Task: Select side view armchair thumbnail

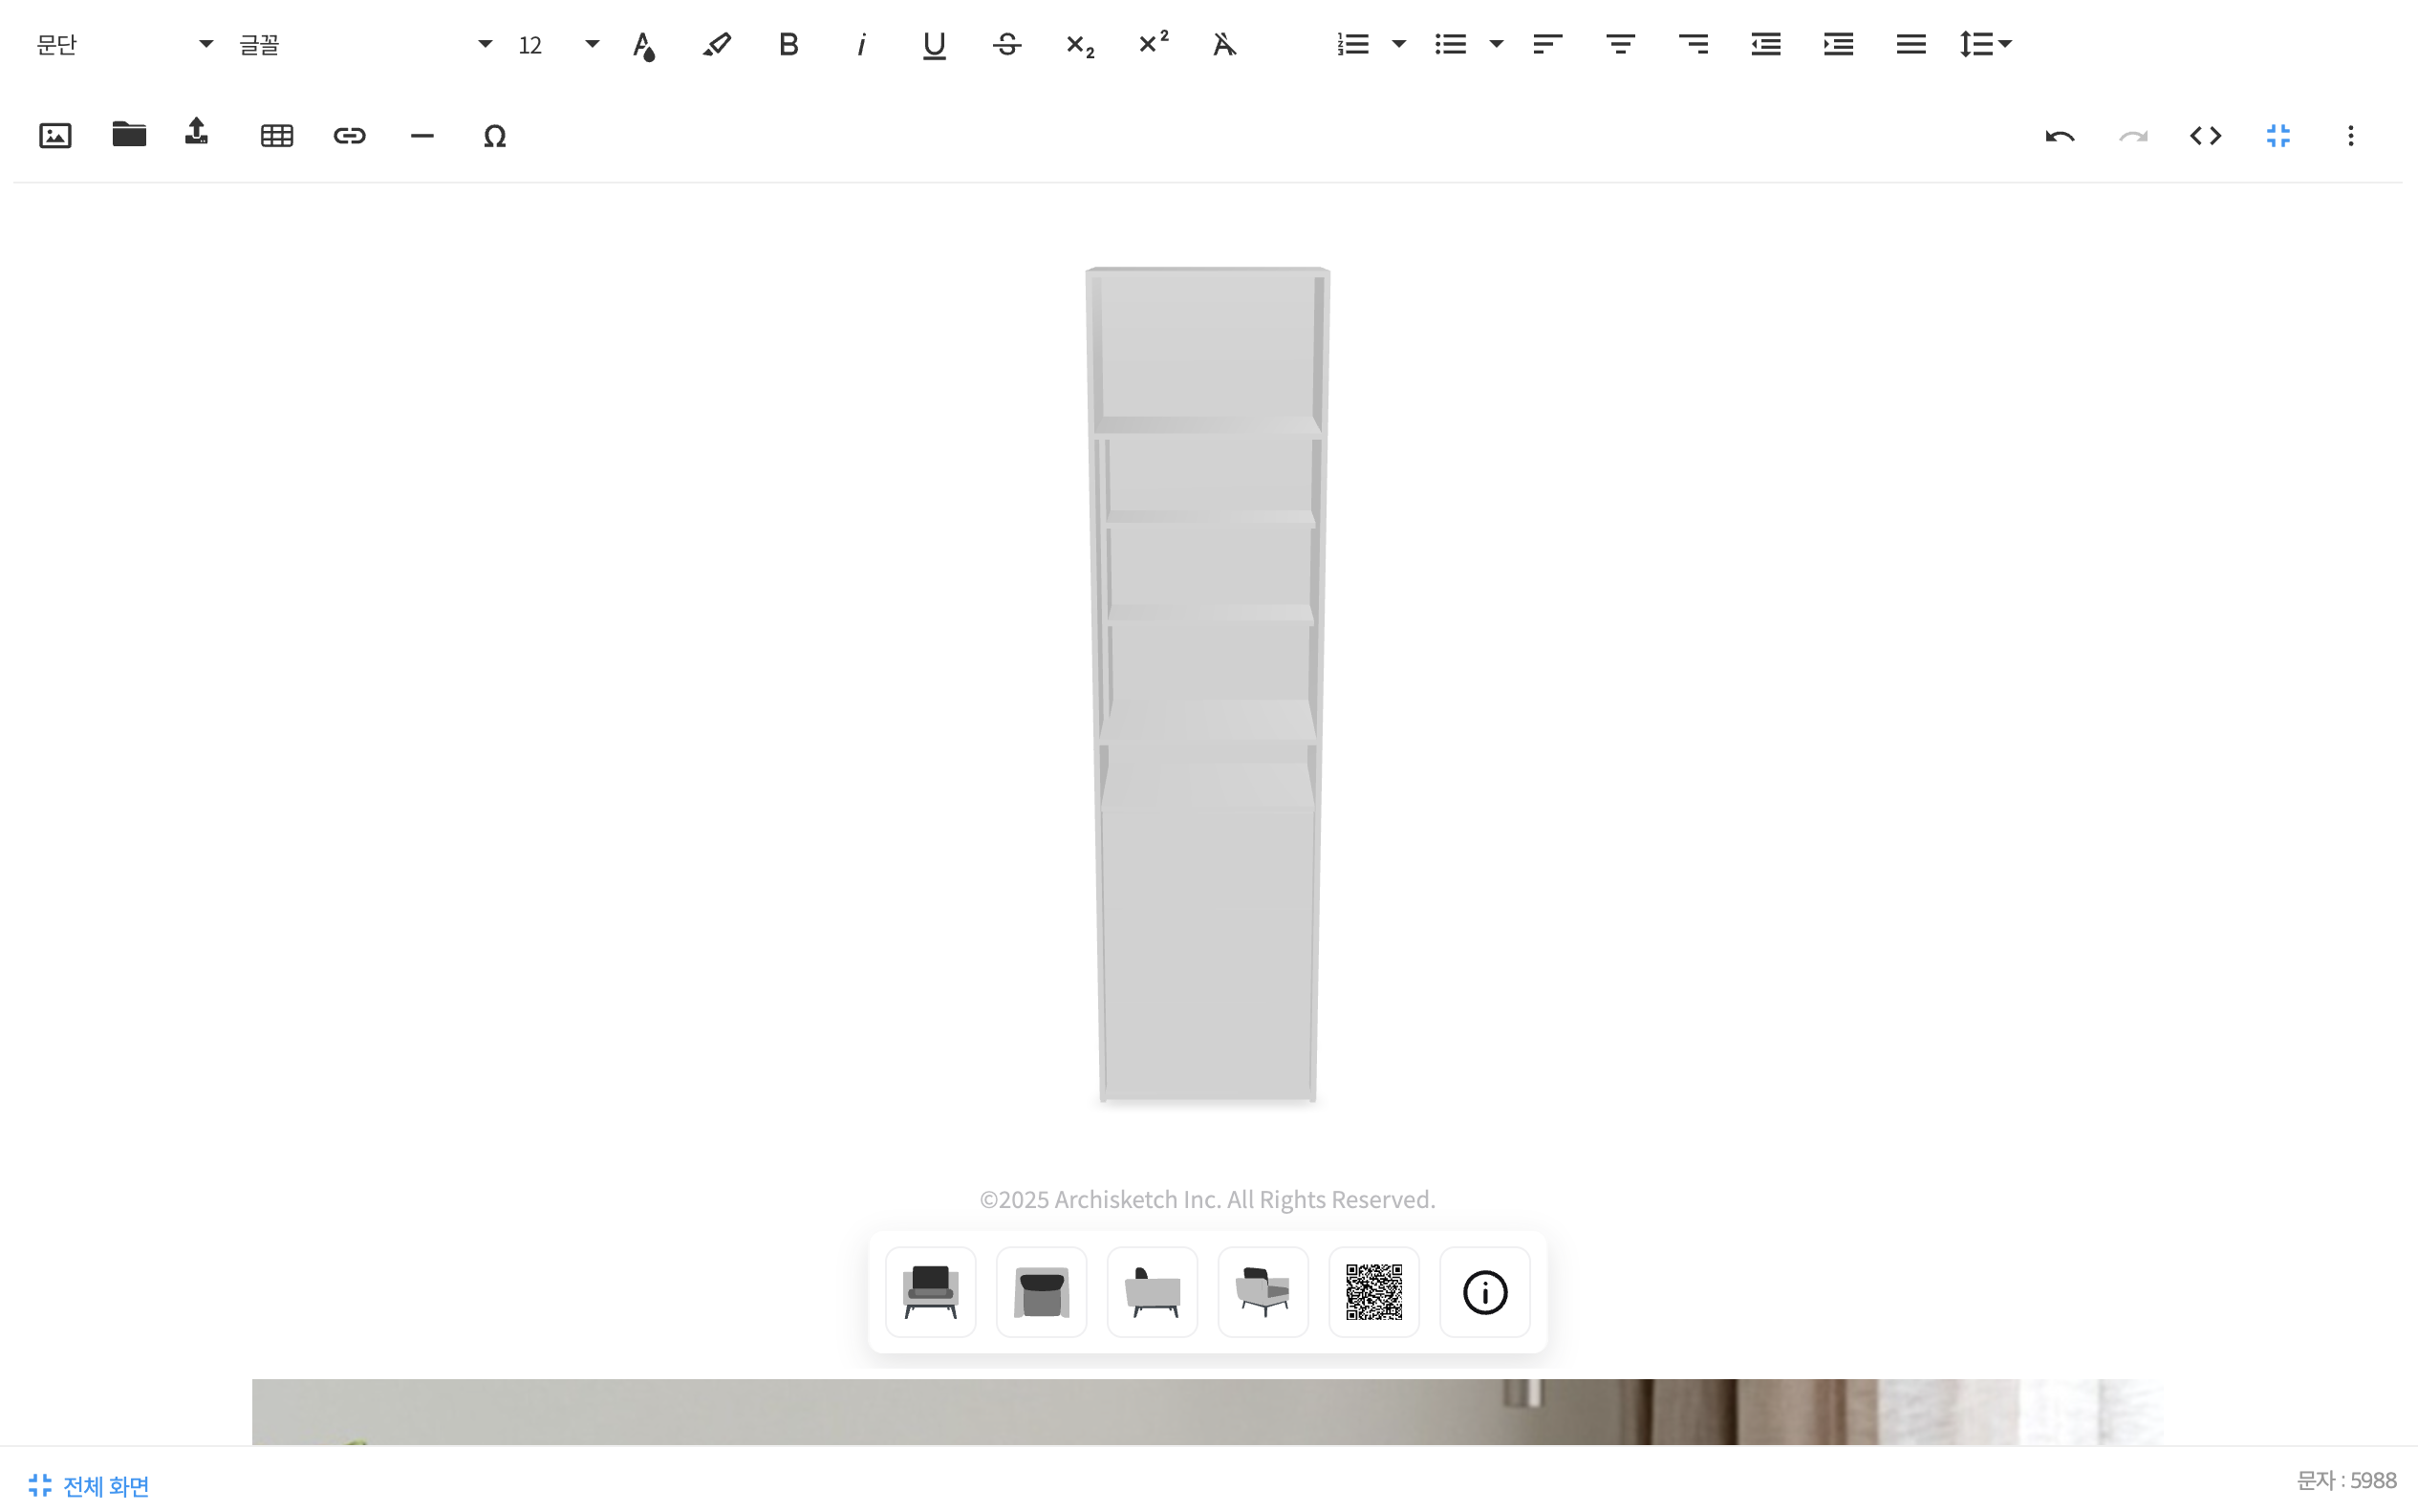Action: pyautogui.click(x=1152, y=1292)
